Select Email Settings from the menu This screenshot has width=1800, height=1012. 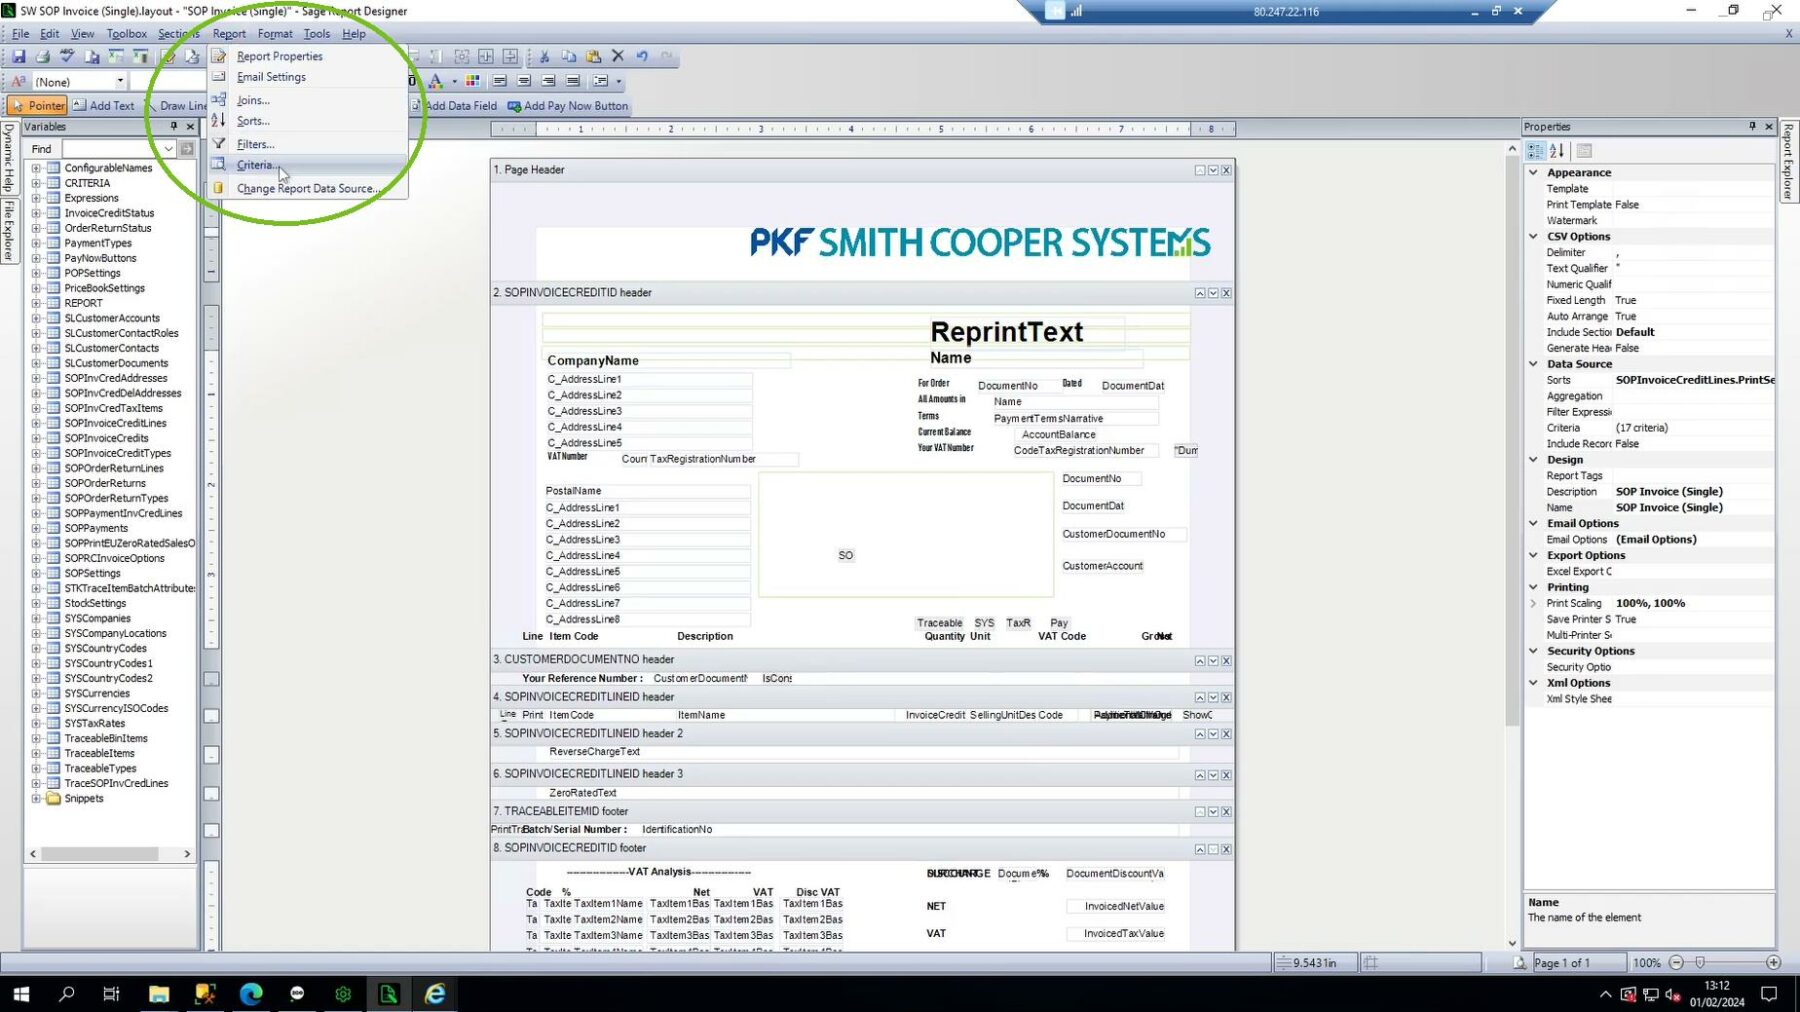click(308, 77)
